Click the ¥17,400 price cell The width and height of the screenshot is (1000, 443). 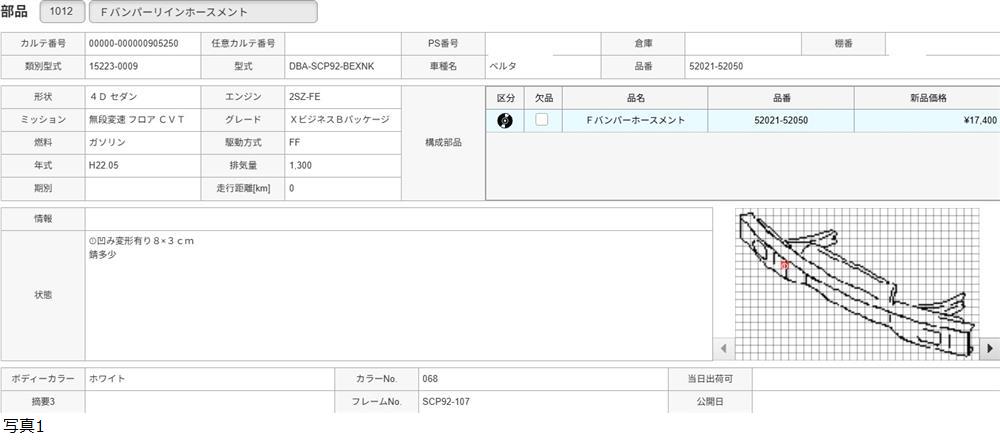(927, 120)
